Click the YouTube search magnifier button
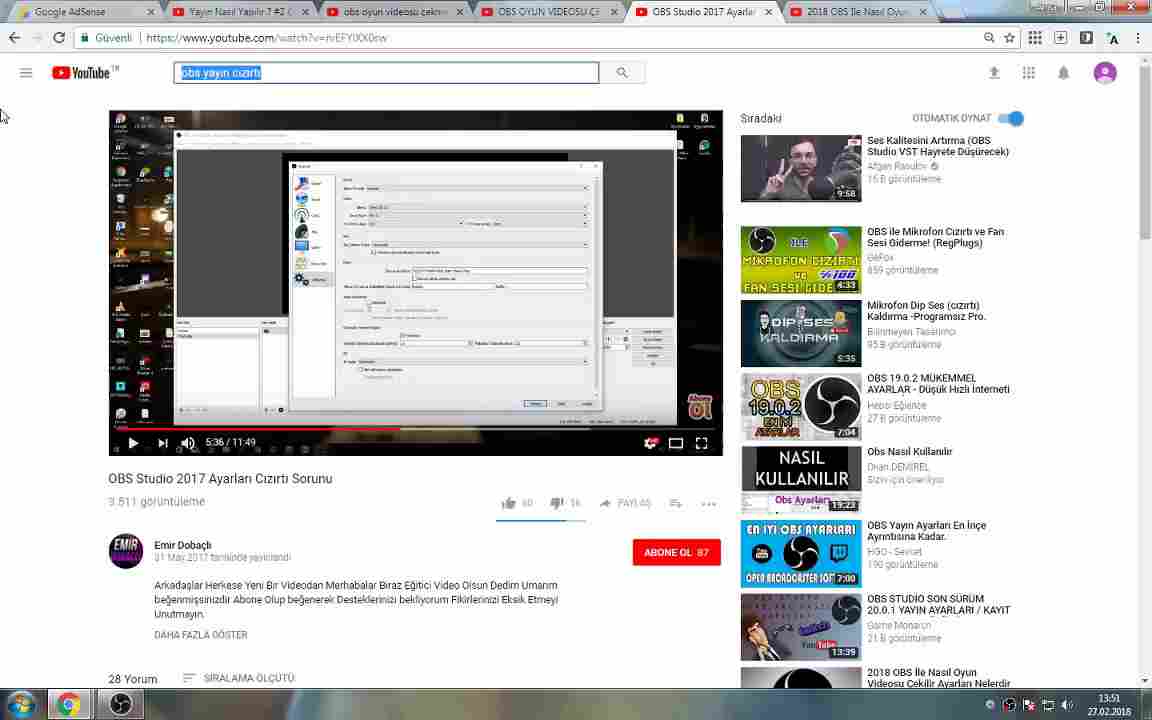1152x720 pixels. 622,73
